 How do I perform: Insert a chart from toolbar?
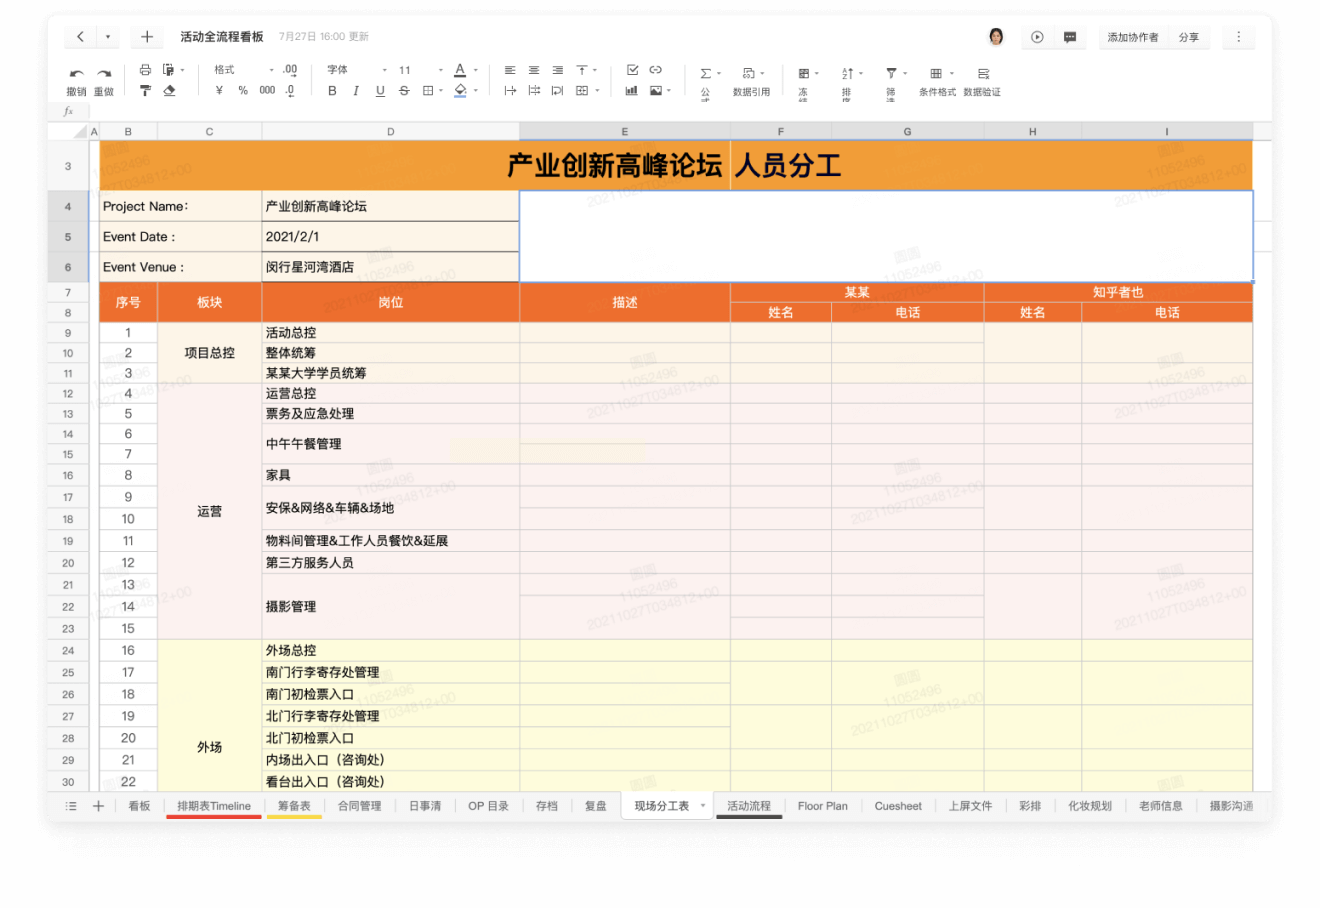coord(632,90)
